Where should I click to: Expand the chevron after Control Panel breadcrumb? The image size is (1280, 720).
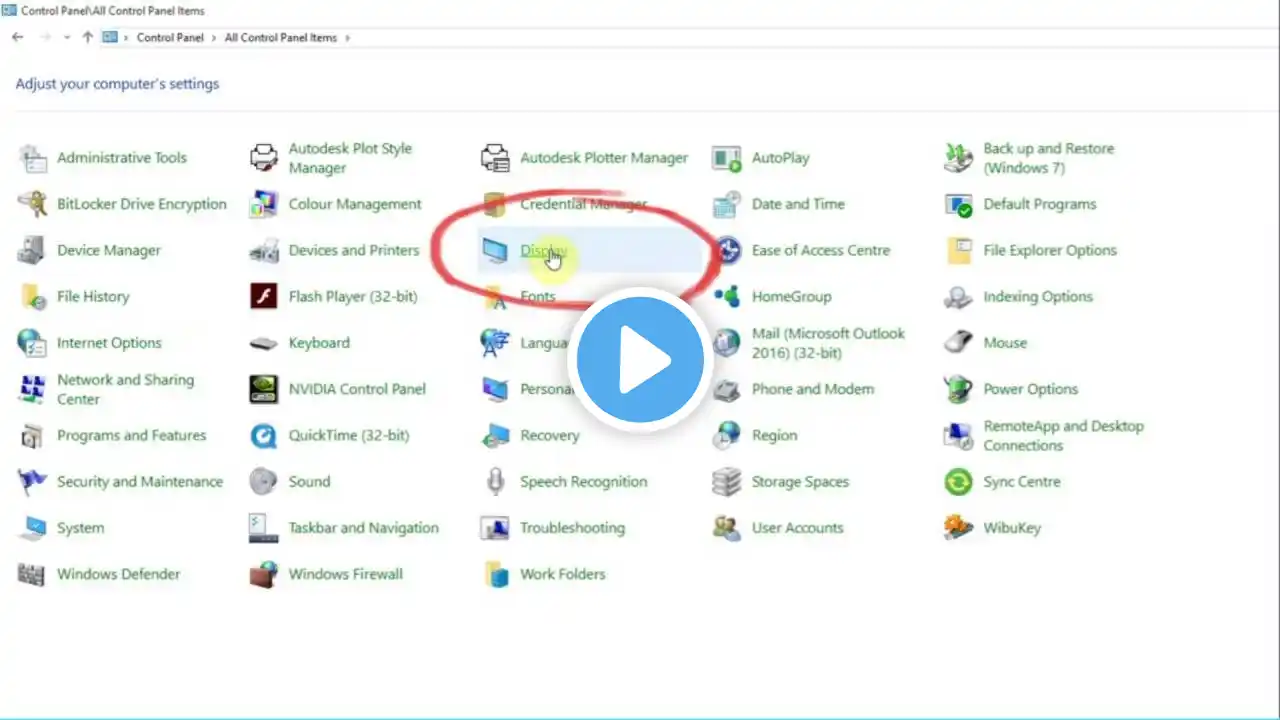click(213, 38)
